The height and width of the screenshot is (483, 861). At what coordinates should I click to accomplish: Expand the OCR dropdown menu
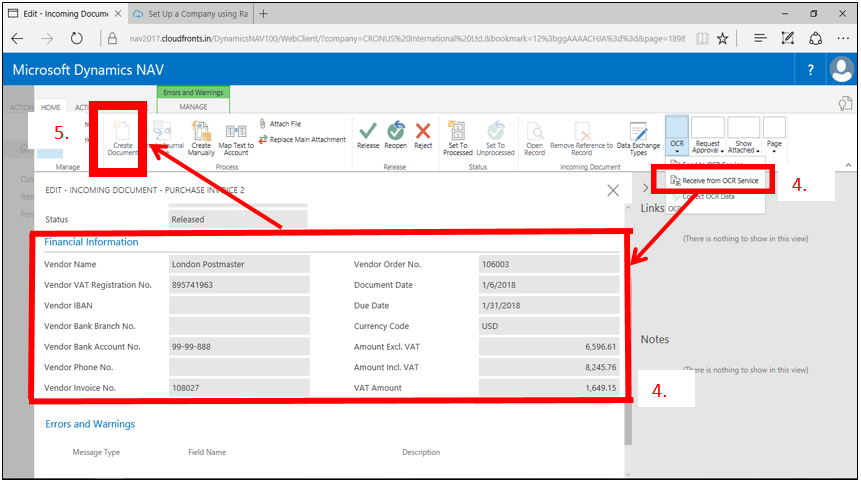tap(677, 136)
